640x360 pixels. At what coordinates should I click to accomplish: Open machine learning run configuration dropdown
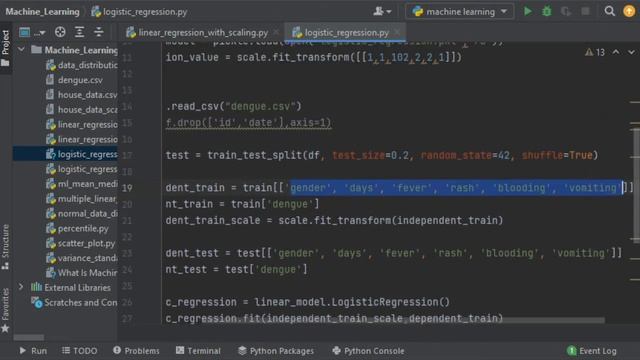[x=460, y=11]
